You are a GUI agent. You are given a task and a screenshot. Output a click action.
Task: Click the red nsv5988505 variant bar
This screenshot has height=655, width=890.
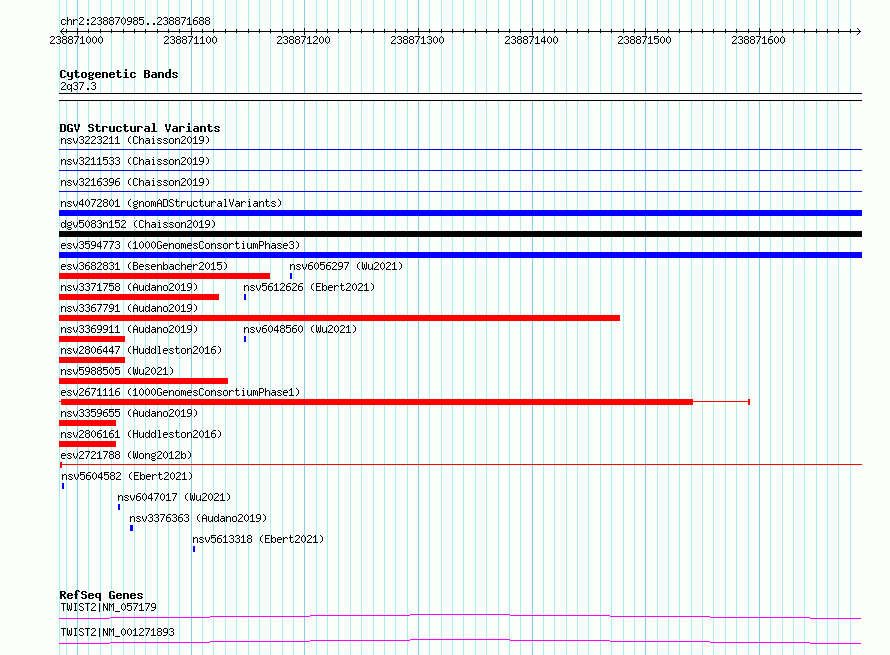coord(144,381)
